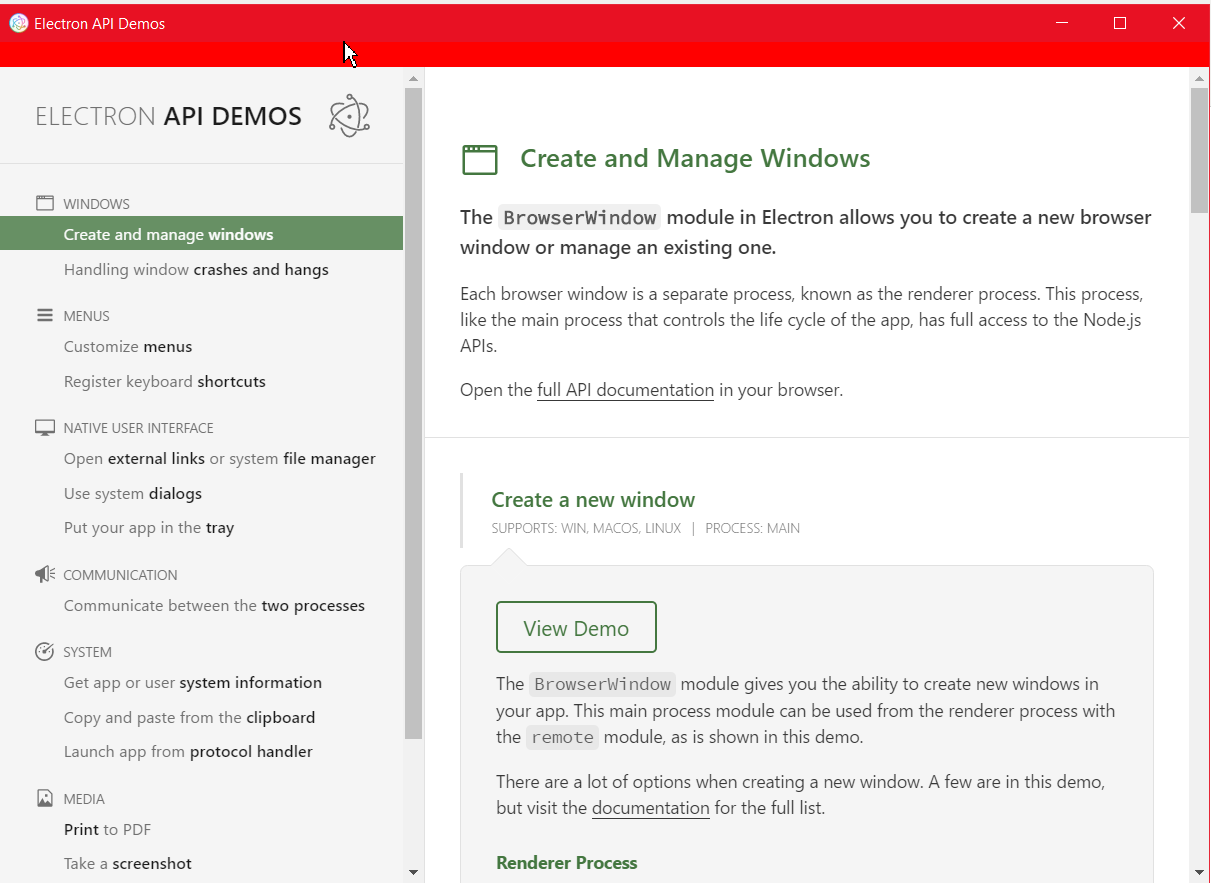The height and width of the screenshot is (883, 1211).
Task: Click the Renderer Process subheading
Action: 567,862
